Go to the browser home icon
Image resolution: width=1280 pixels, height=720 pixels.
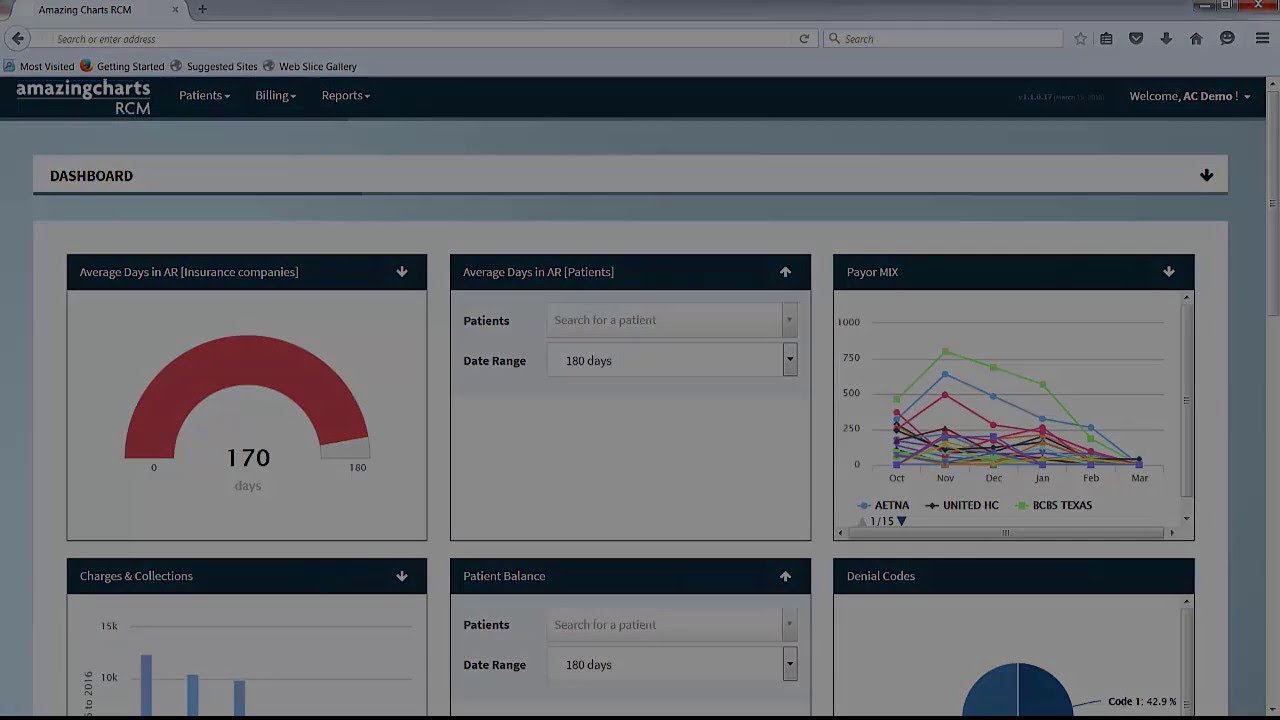coord(1196,39)
